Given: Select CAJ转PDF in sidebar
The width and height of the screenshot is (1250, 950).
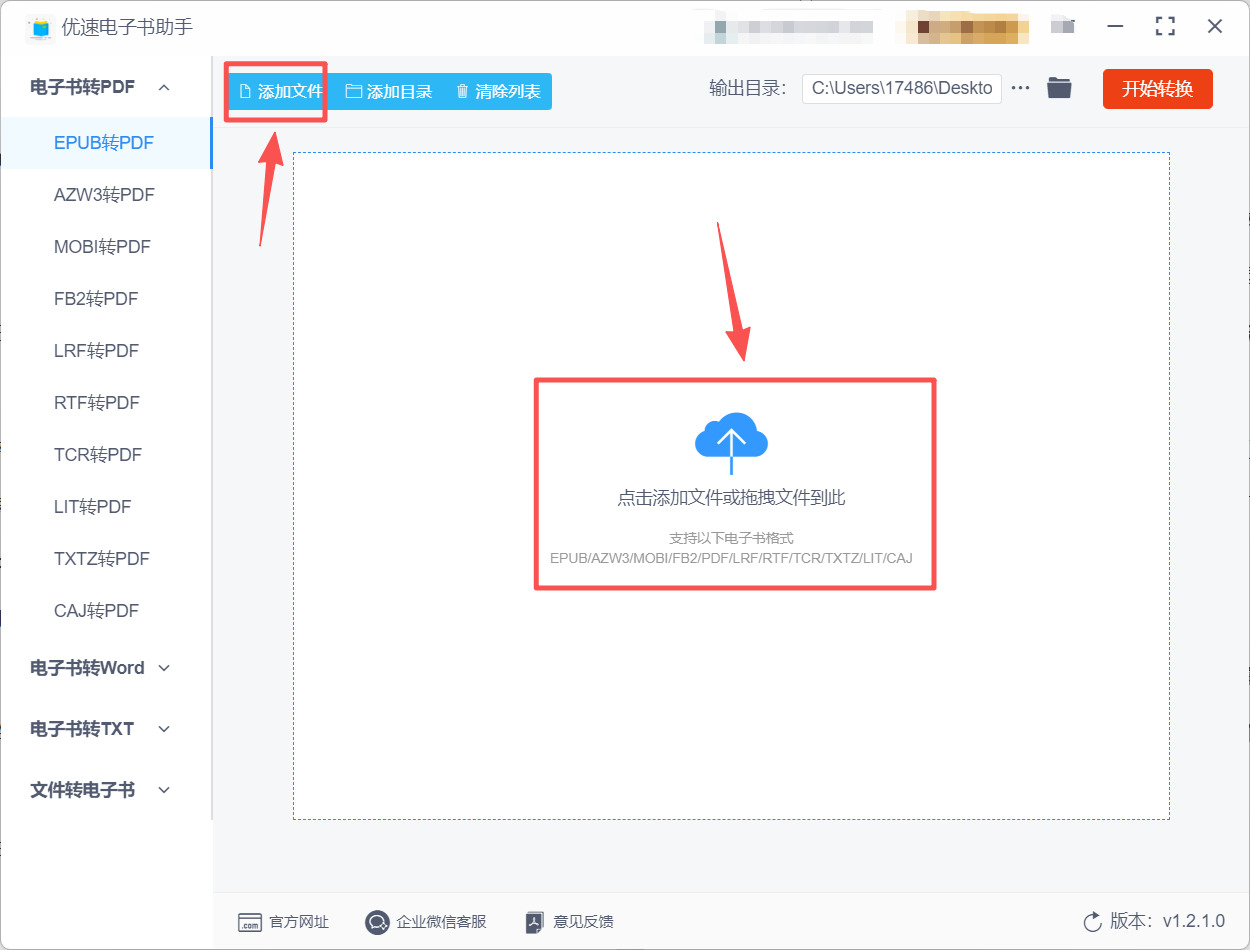Looking at the screenshot, I should 96,611.
